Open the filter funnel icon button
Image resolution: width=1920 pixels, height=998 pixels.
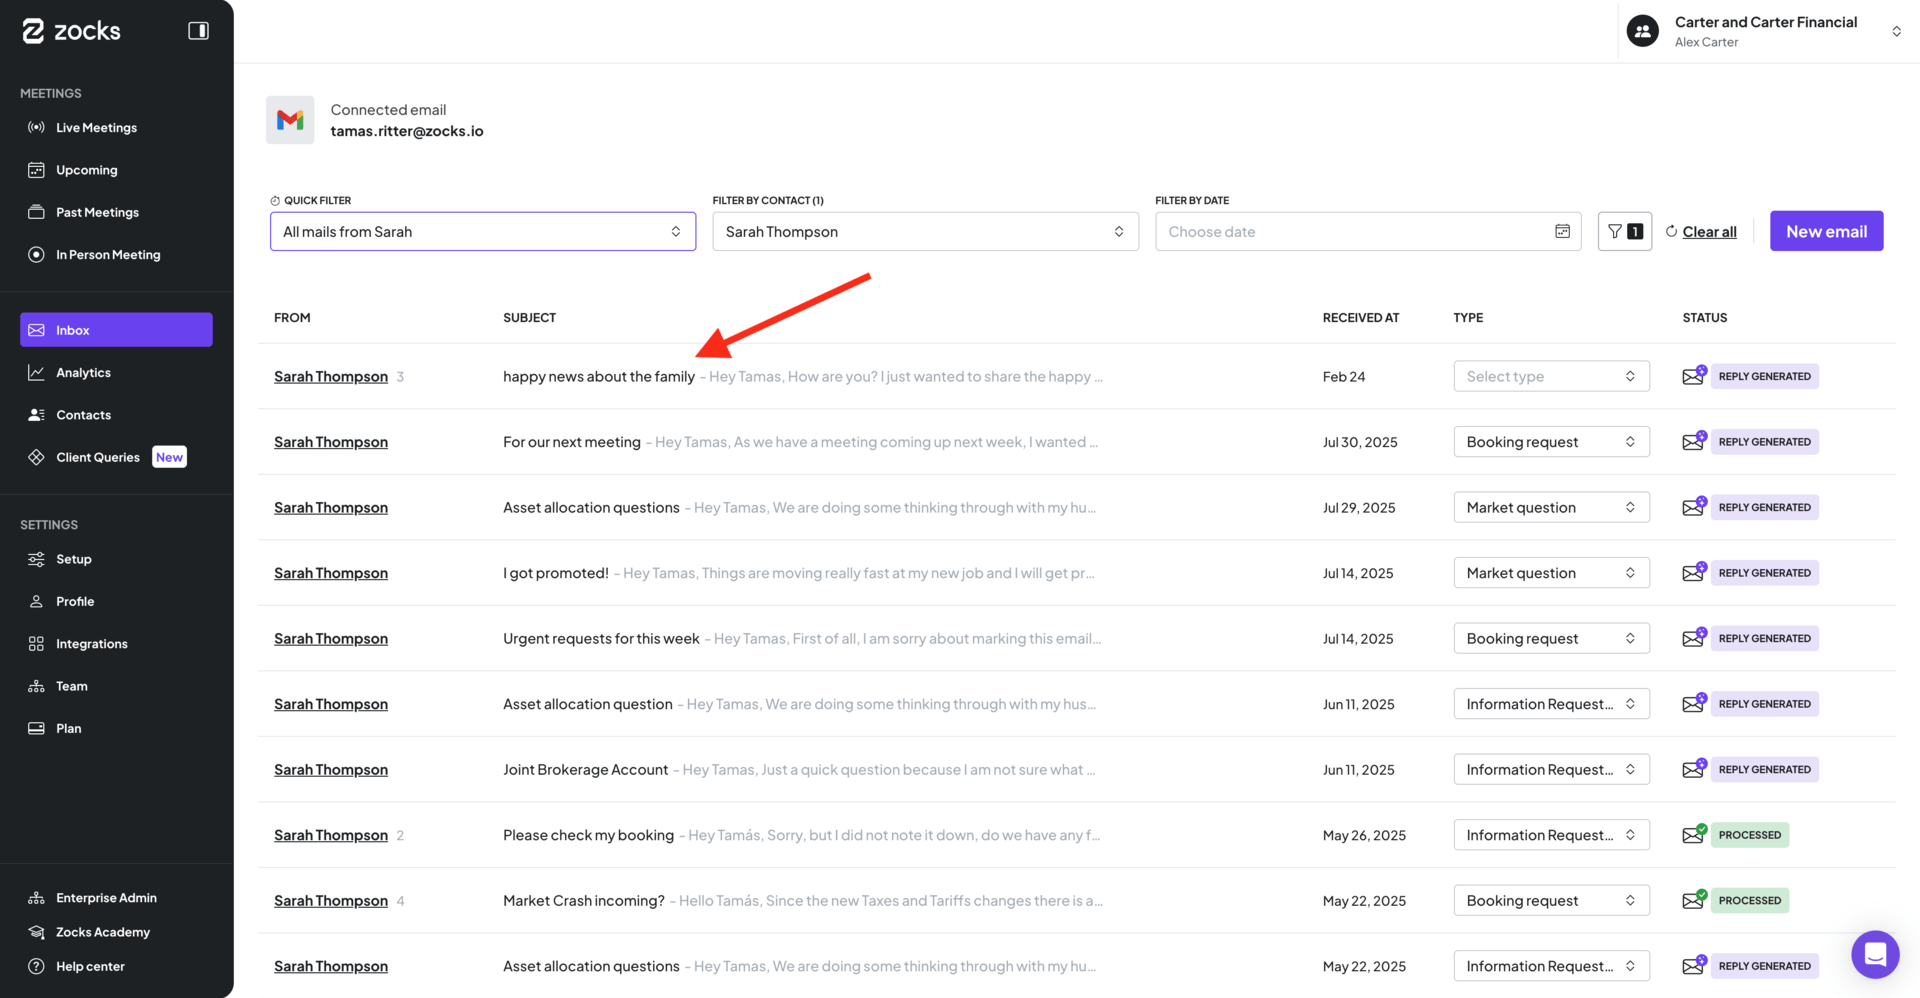(1623, 231)
